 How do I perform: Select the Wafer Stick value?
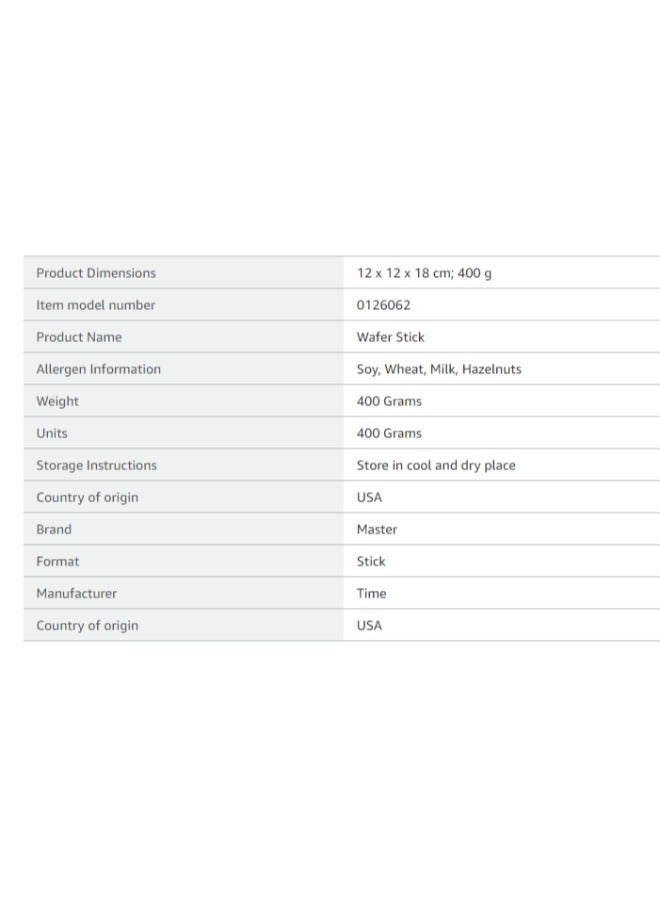coord(390,338)
